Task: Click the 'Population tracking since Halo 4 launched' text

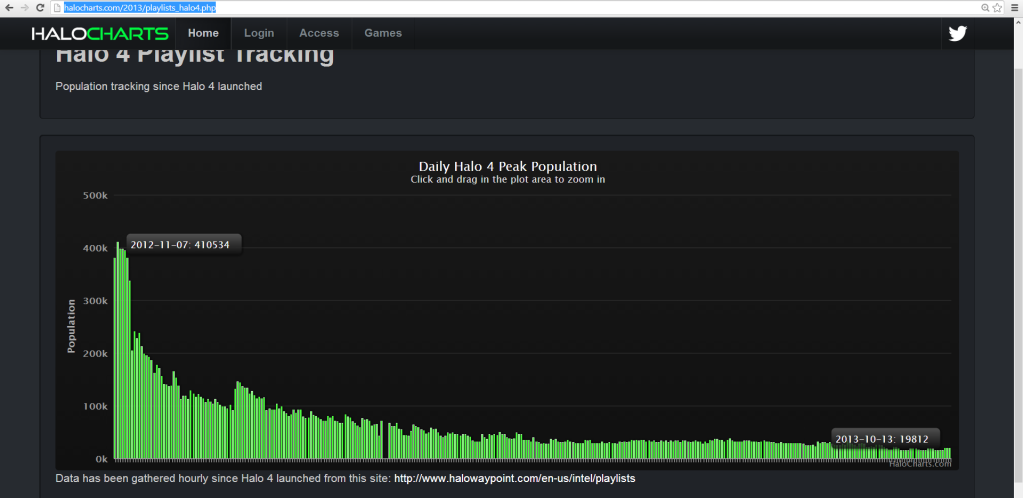Action: [x=159, y=86]
